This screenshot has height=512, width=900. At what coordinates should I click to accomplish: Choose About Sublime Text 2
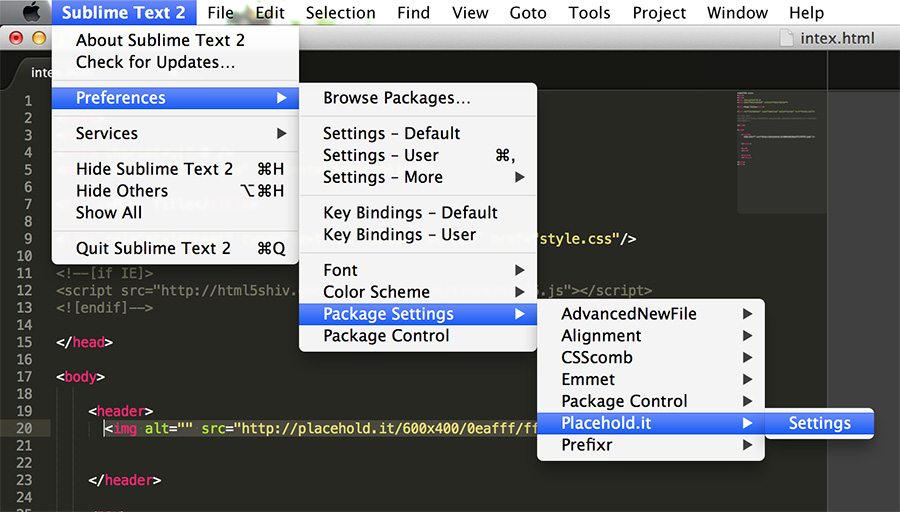[175, 40]
